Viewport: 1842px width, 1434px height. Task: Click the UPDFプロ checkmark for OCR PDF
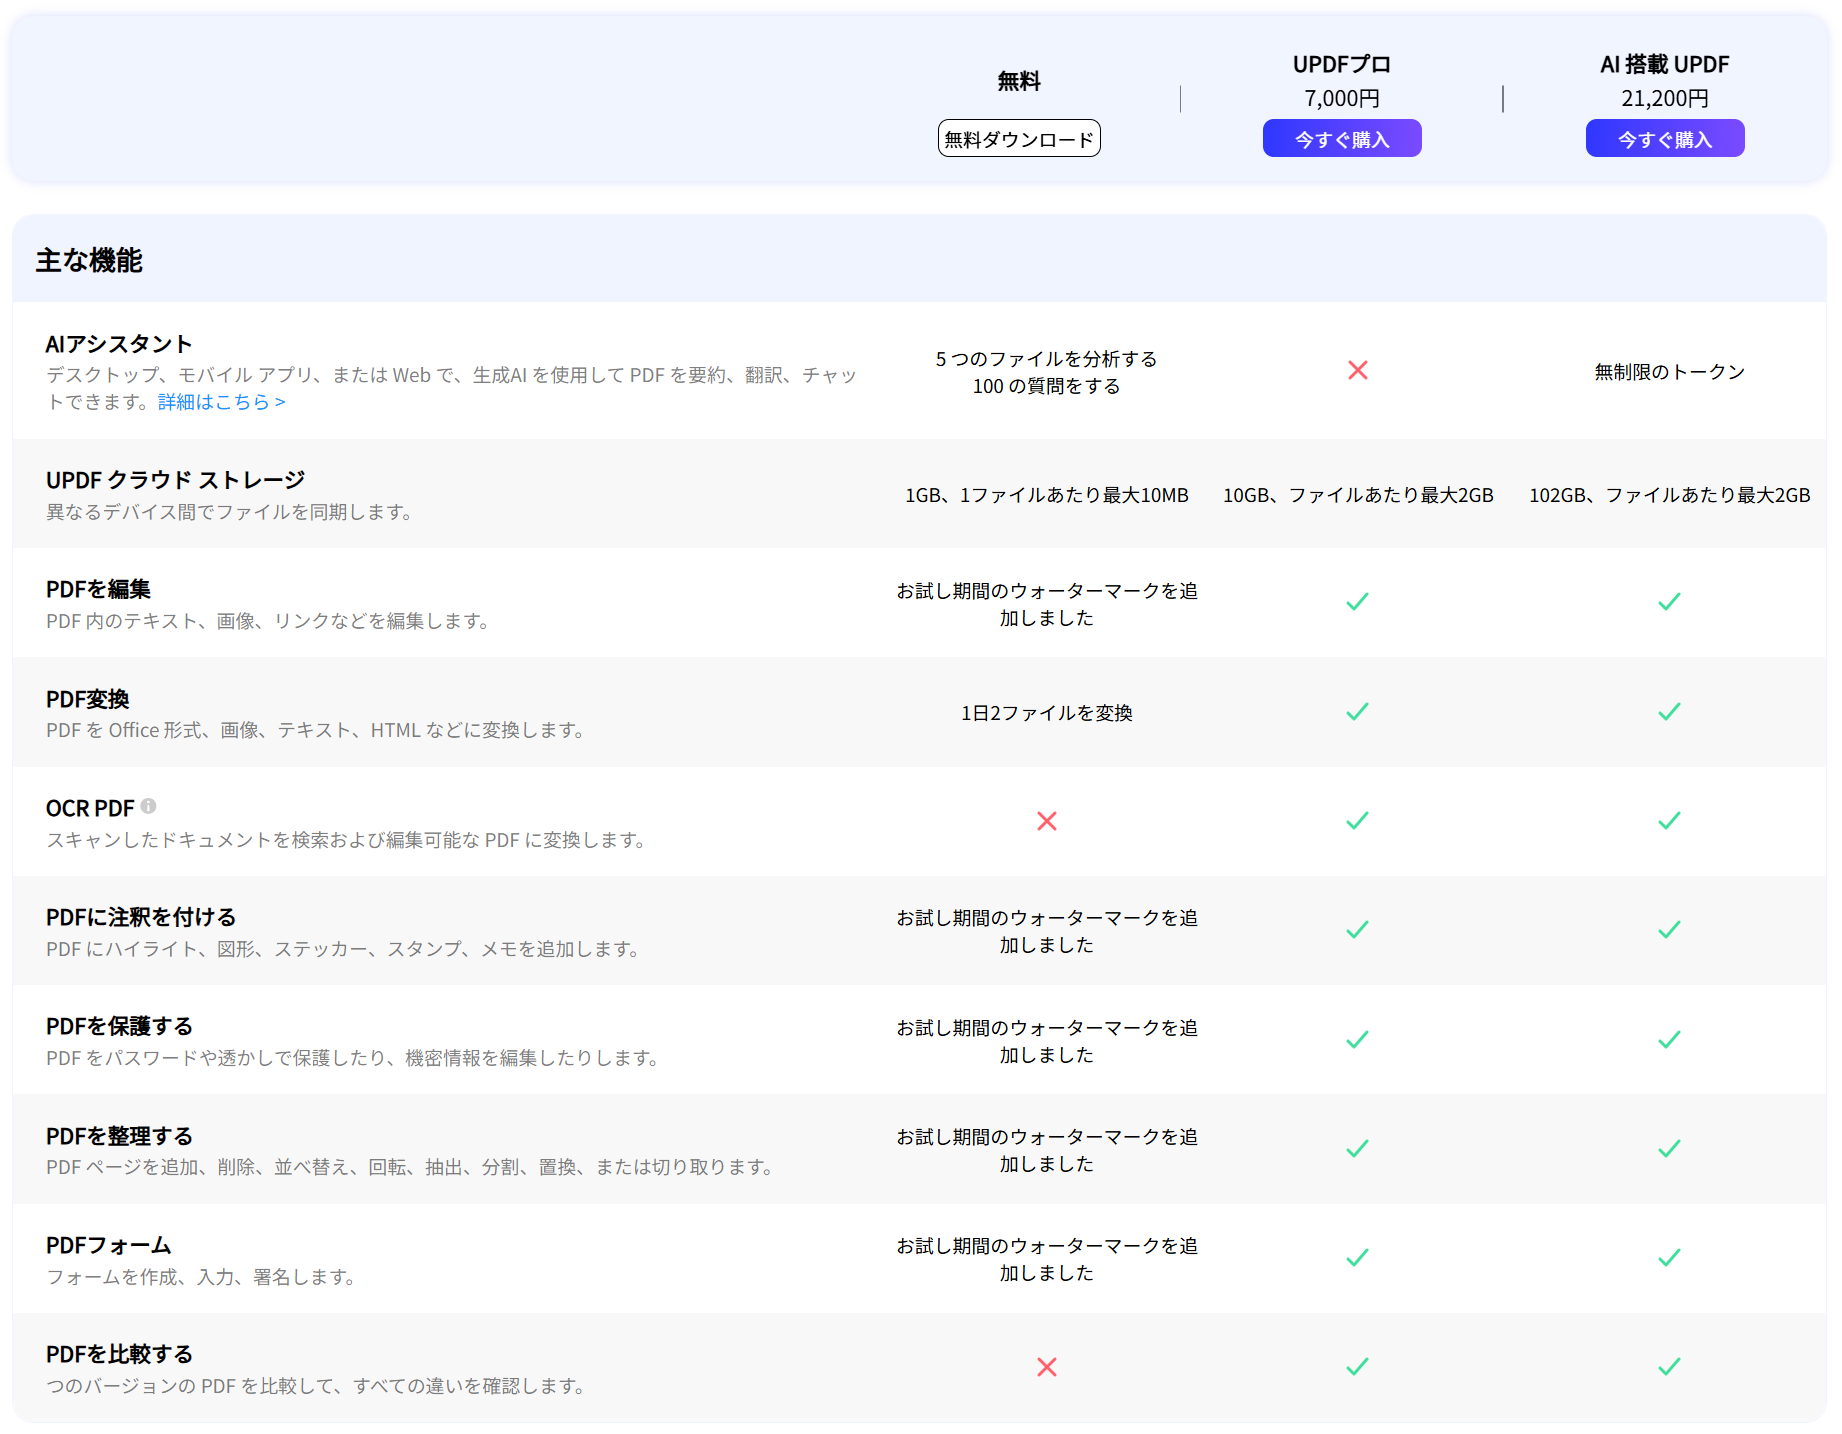[x=1358, y=821]
